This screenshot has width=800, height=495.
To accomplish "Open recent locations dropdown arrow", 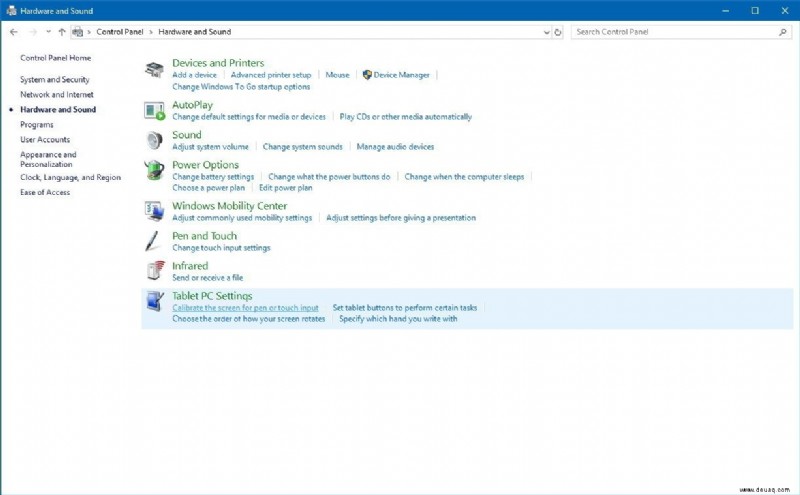I will point(48,32).
